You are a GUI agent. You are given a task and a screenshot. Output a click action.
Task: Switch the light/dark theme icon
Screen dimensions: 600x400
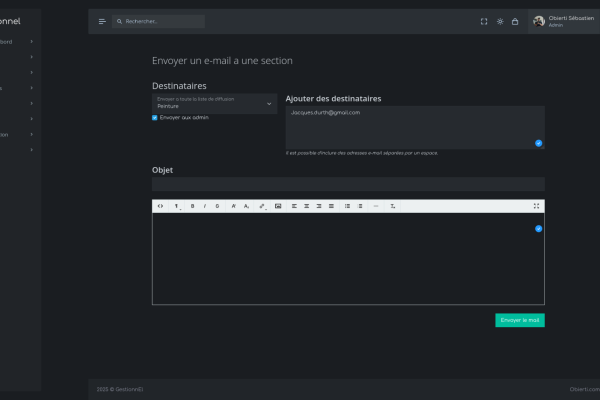(x=500, y=21)
